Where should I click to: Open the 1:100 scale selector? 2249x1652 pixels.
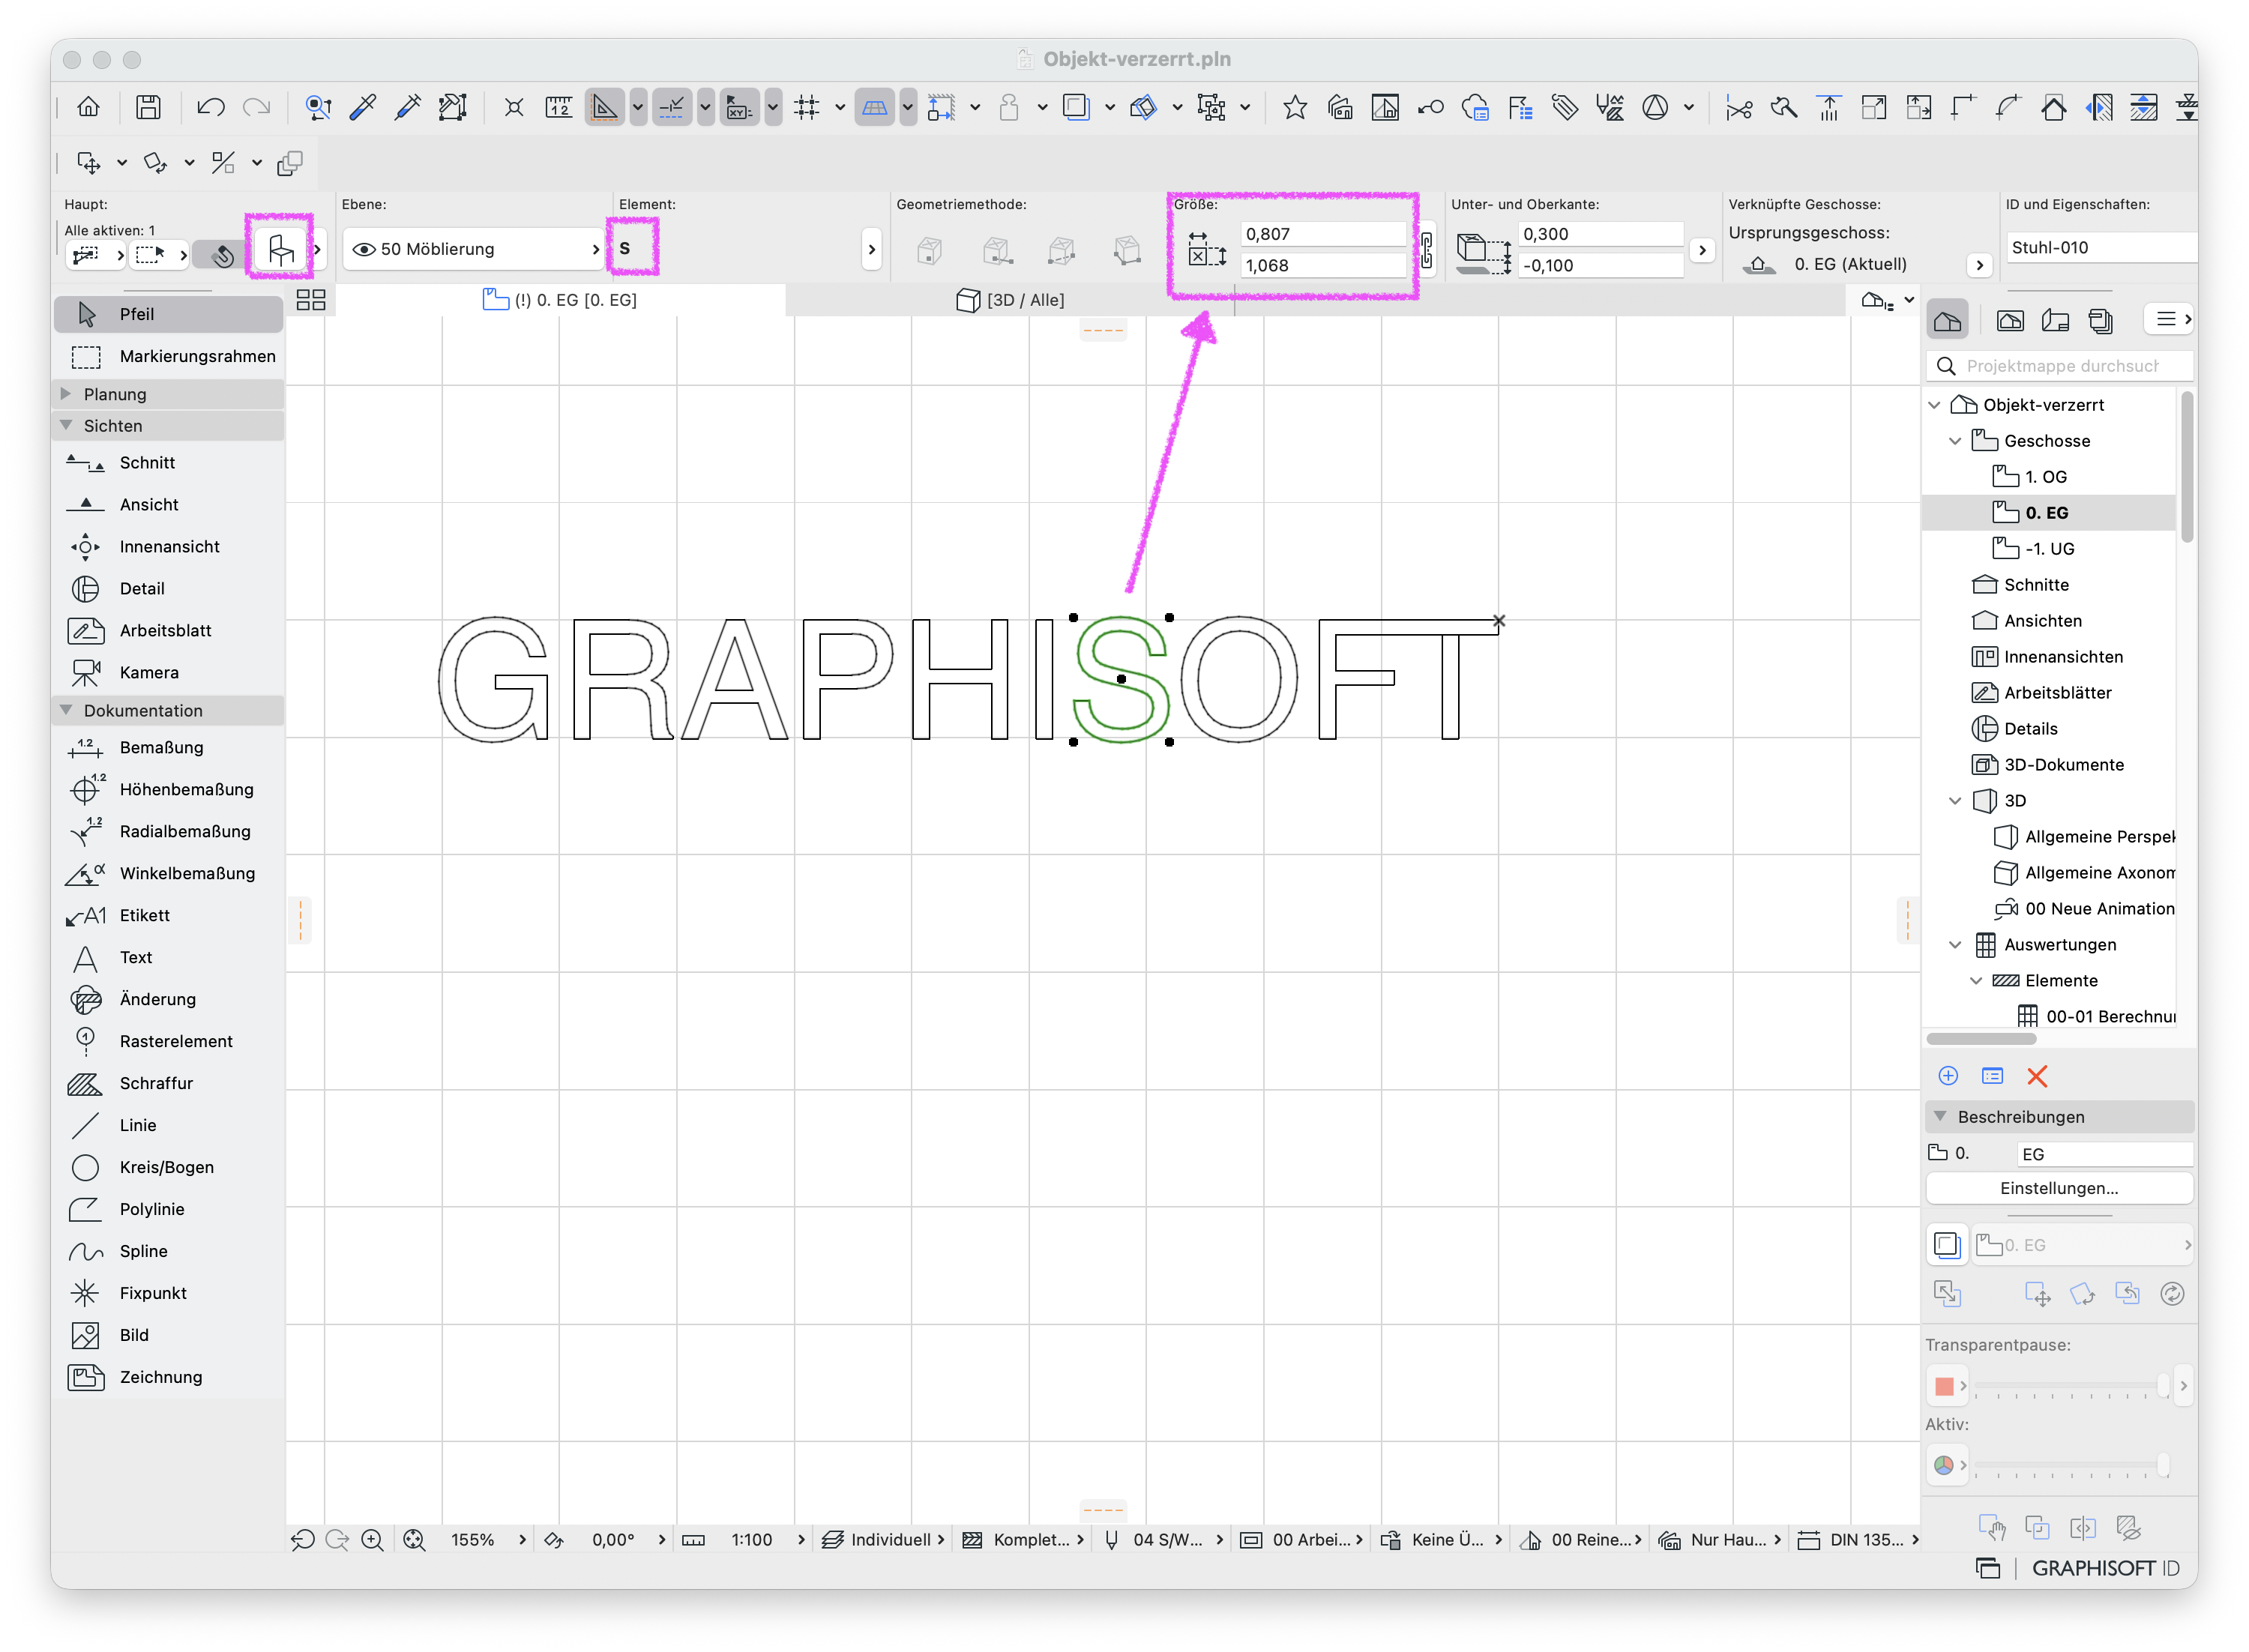(x=752, y=1541)
